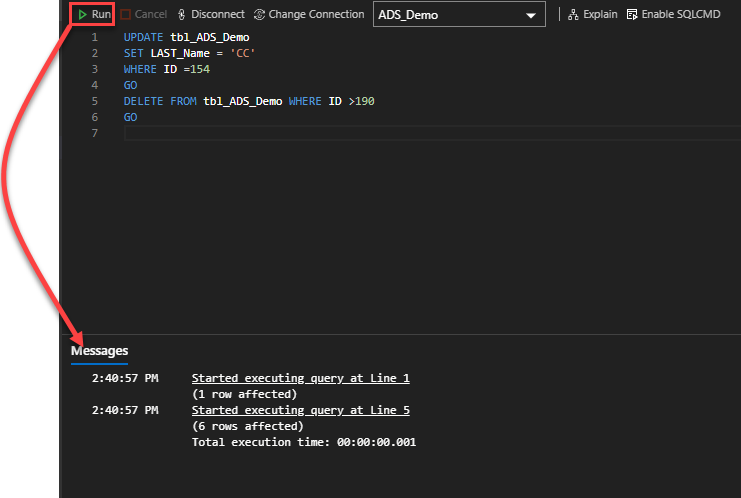Screen dimensions: 741x498
Task: Click the UPDATE keyword on line 1
Action: (x=144, y=37)
